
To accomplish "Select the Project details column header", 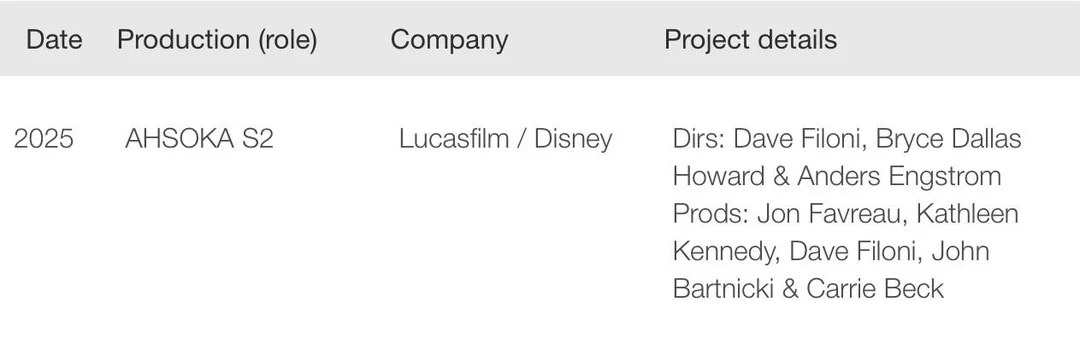I will (x=751, y=40).
